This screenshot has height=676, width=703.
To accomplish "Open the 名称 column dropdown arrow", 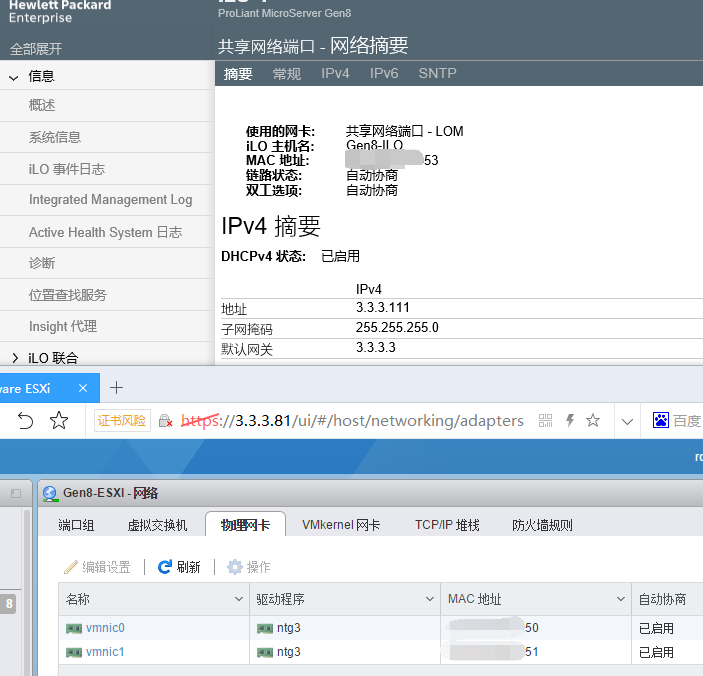I will [239, 599].
